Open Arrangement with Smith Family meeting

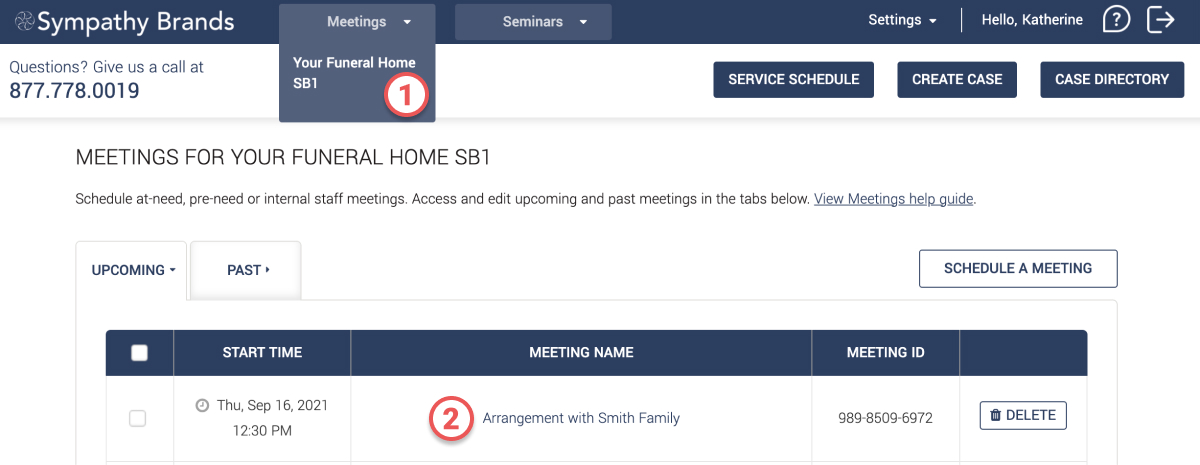tap(581, 418)
